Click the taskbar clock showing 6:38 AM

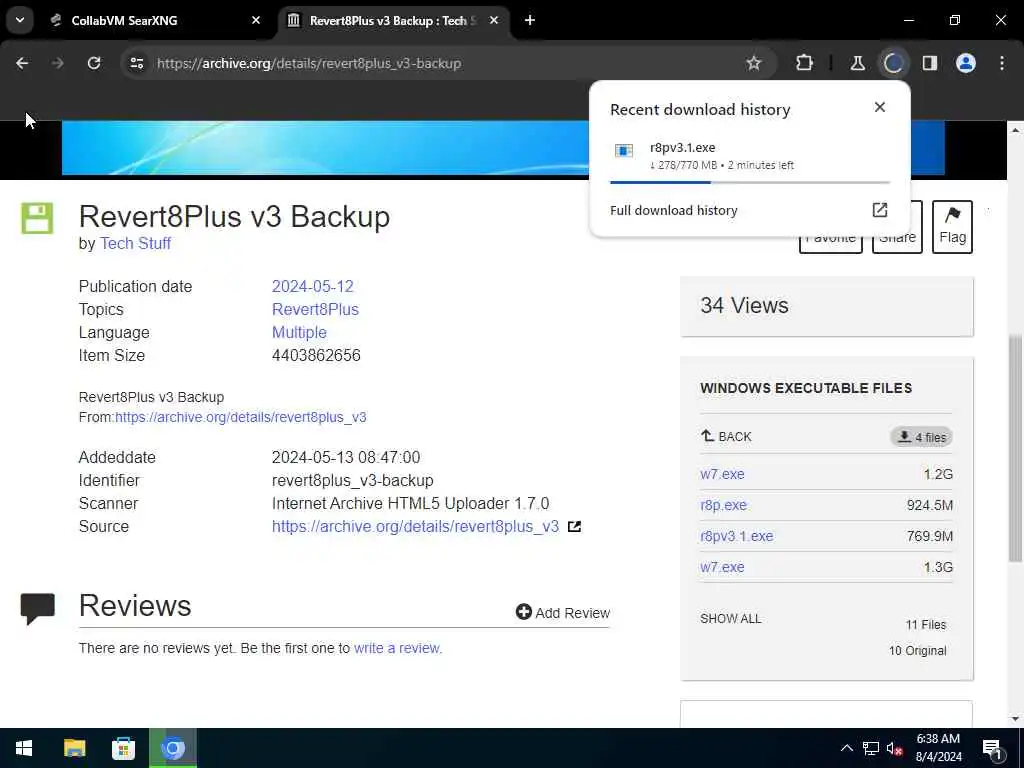938,748
